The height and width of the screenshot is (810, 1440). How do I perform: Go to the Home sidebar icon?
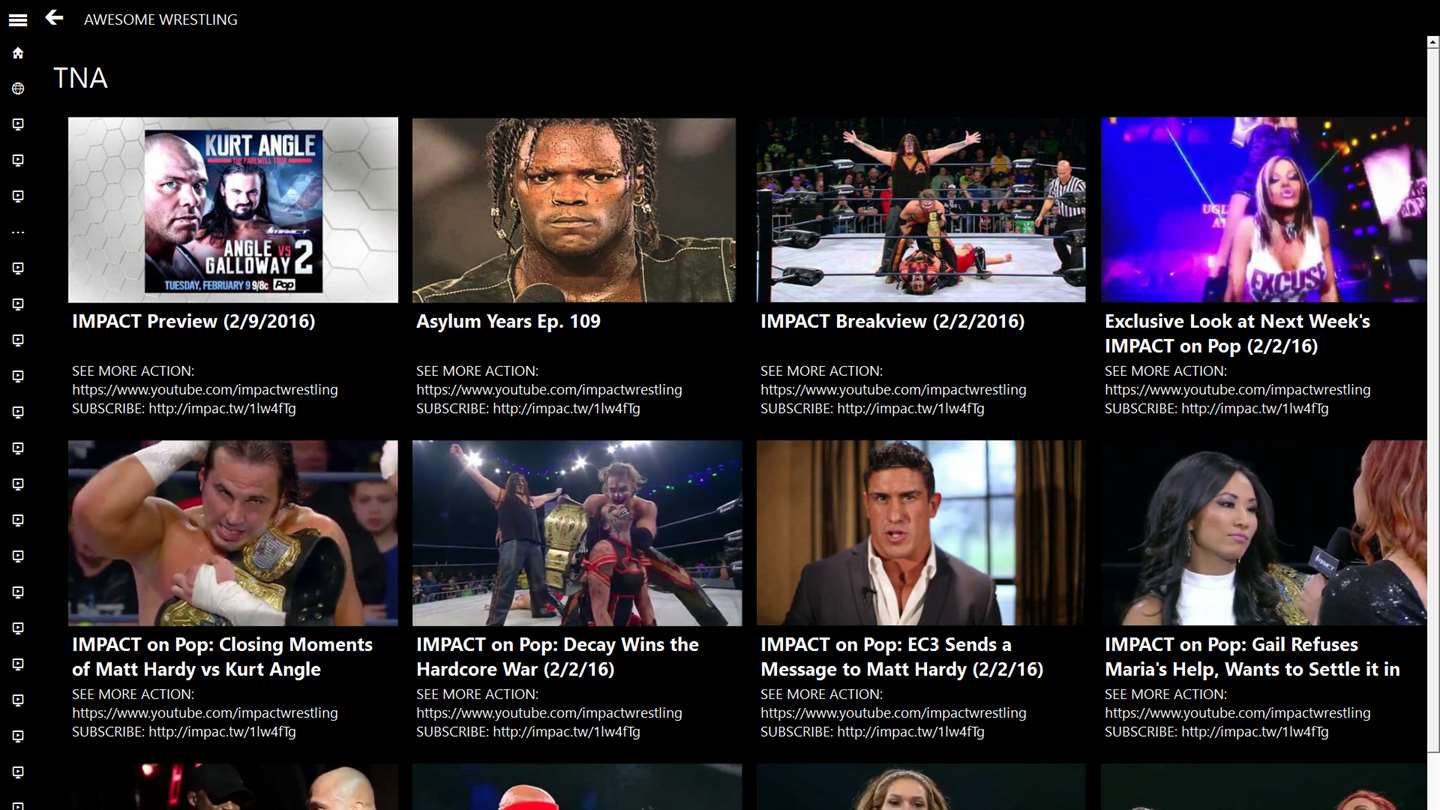[18, 53]
